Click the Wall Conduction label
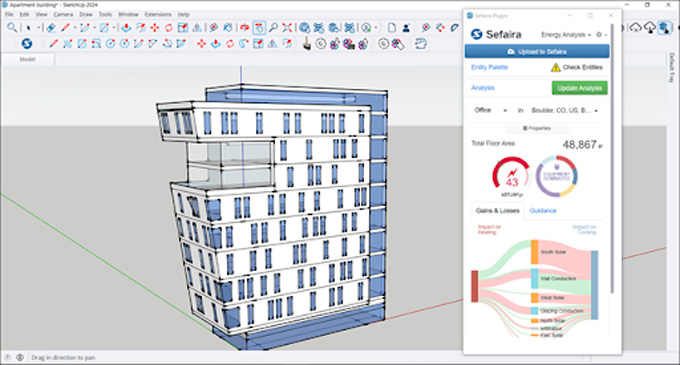This screenshot has width=680, height=365. click(558, 279)
